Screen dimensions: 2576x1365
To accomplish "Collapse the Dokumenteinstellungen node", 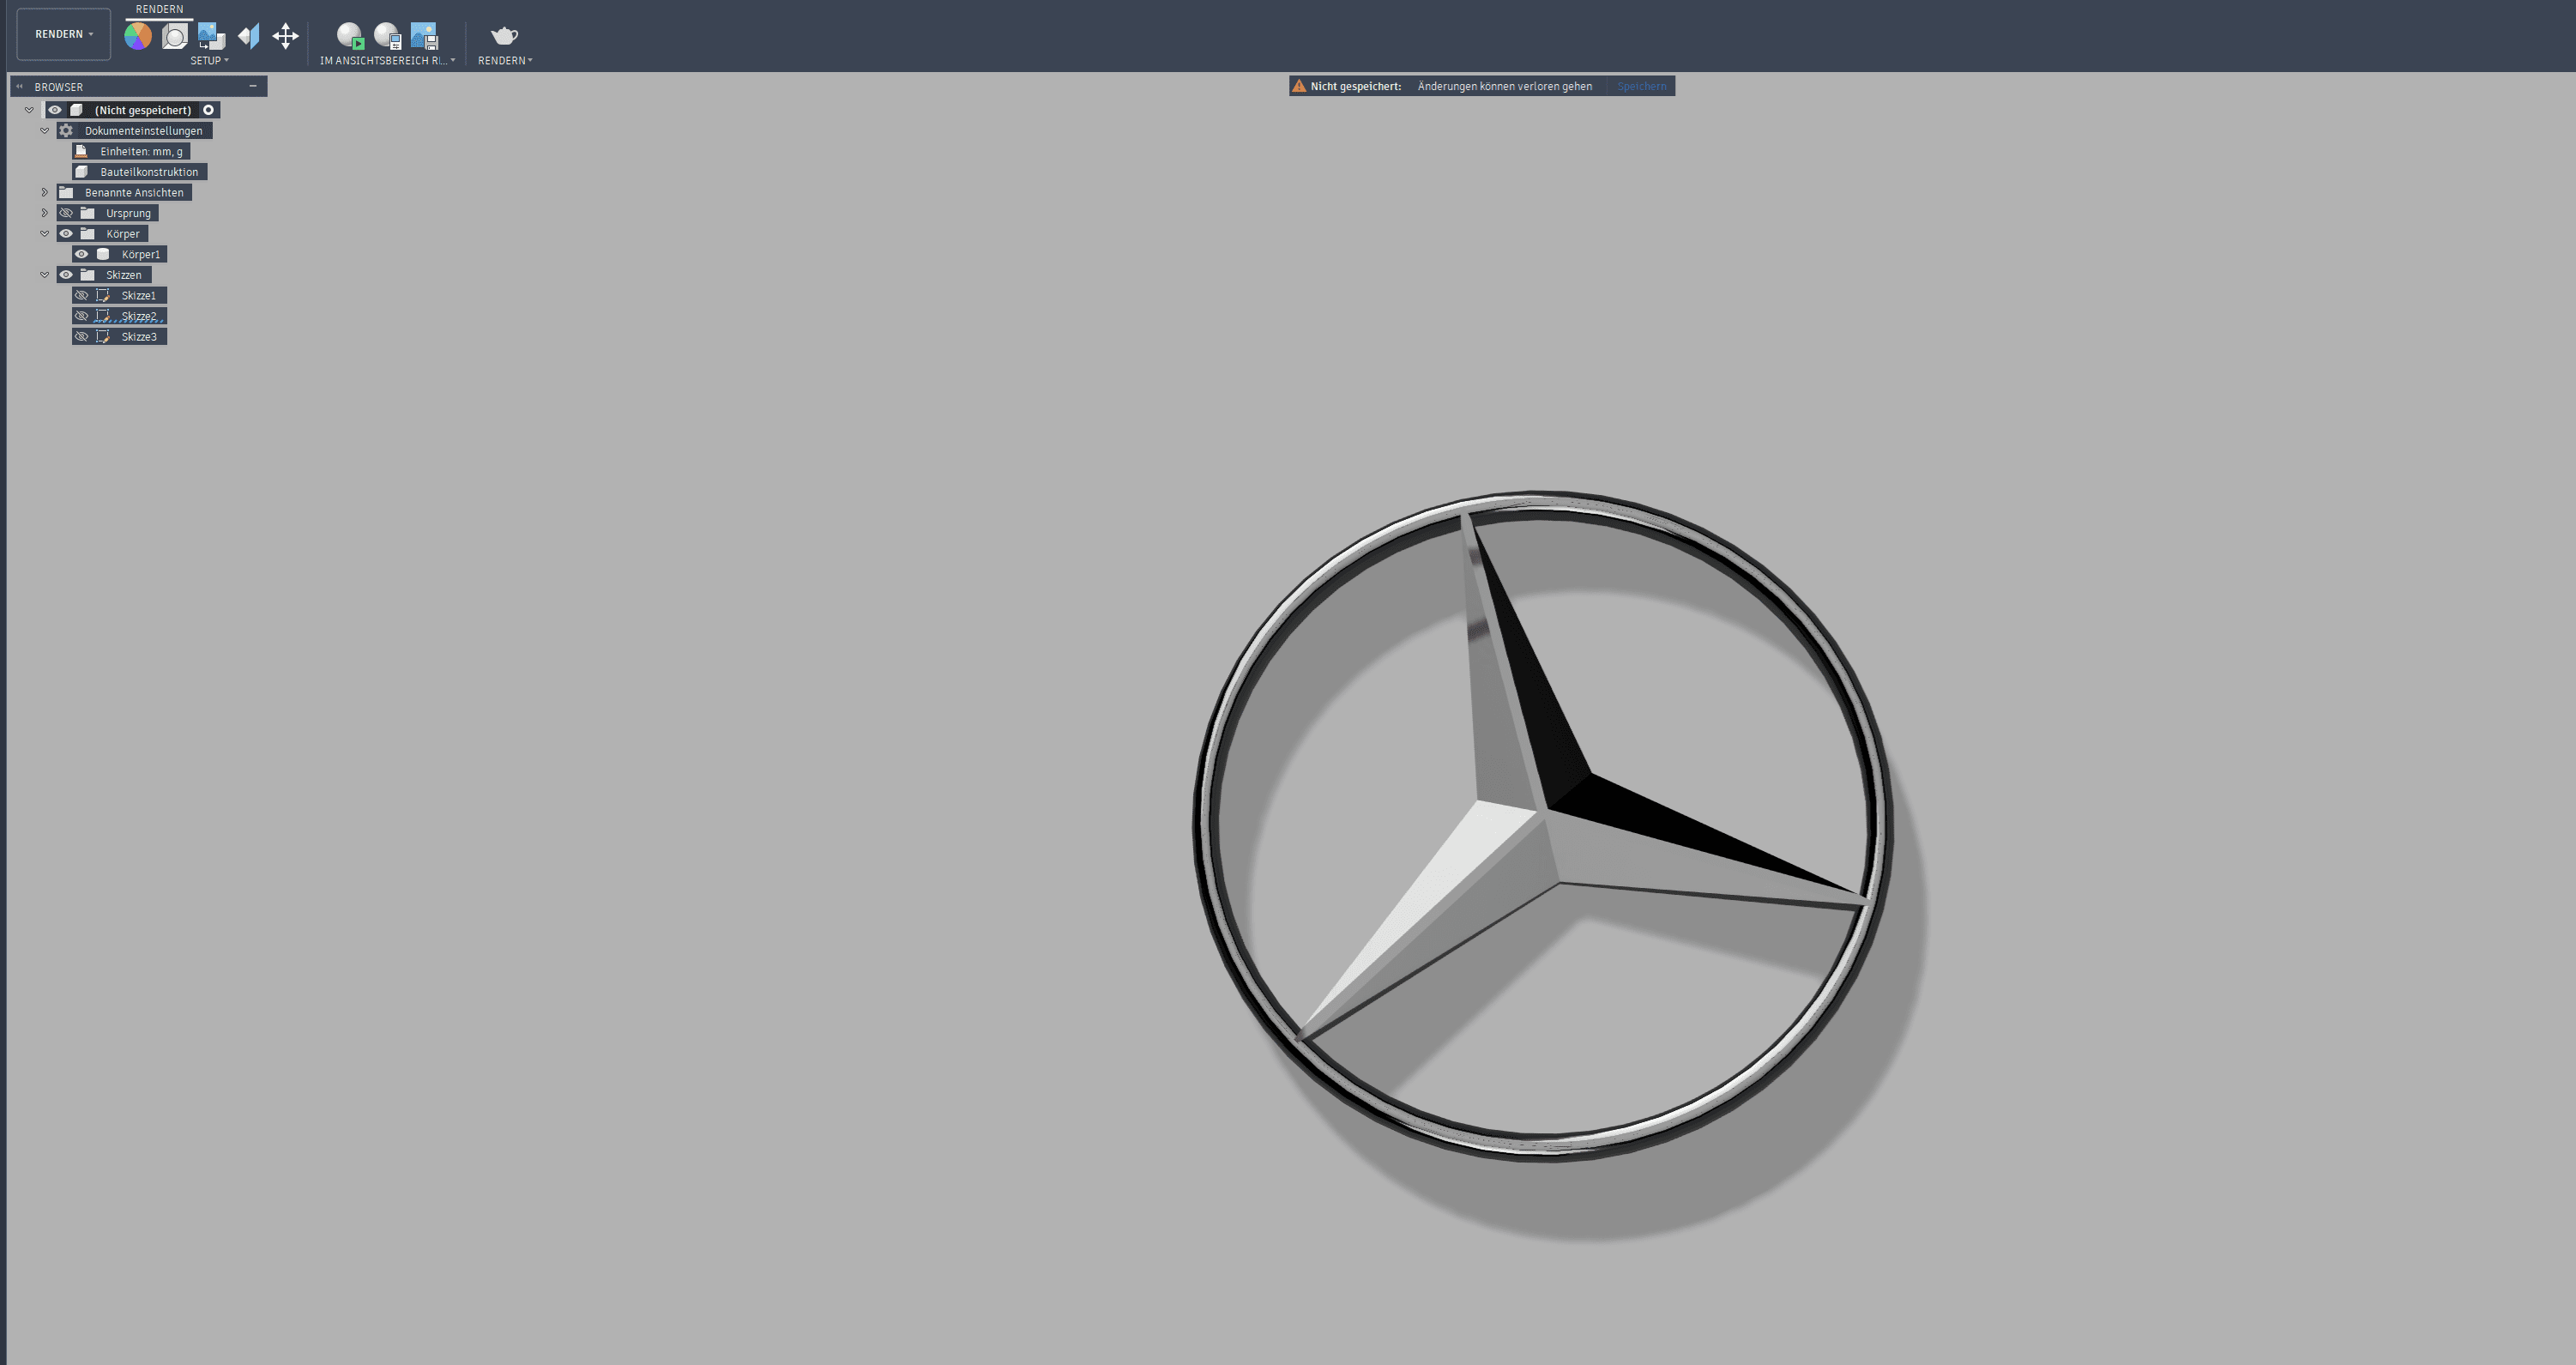I will 45,131.
